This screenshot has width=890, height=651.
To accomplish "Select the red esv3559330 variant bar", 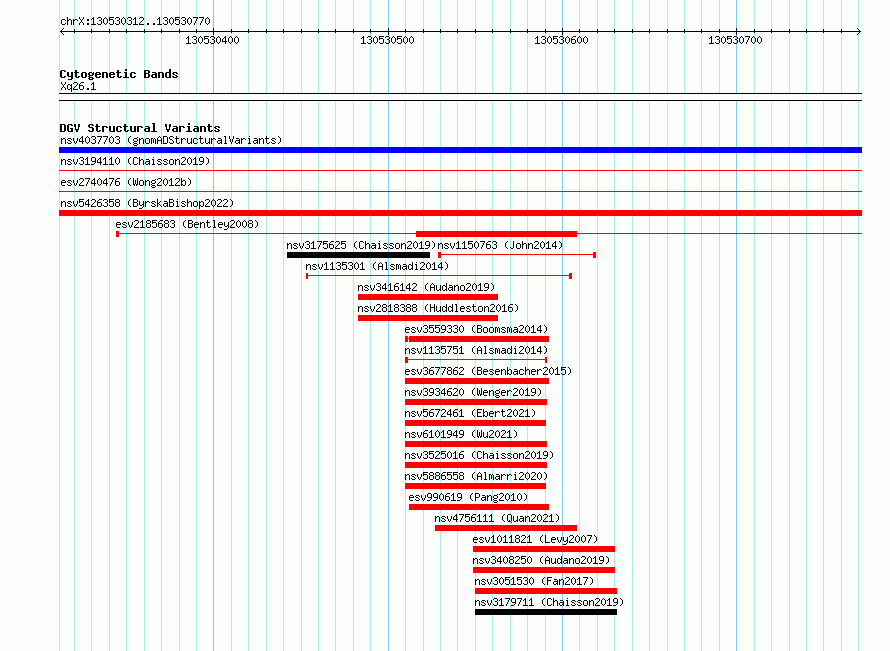I will coord(477,339).
